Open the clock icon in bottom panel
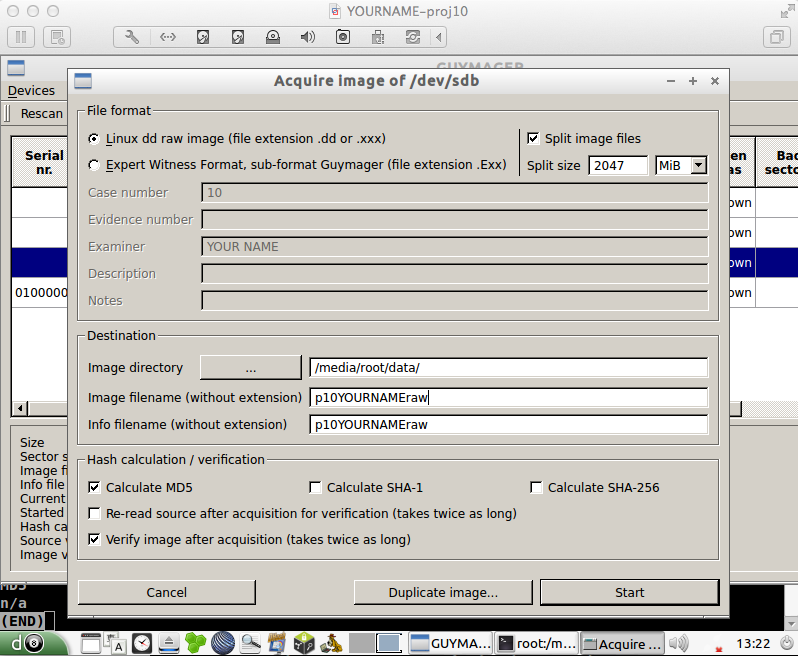The height and width of the screenshot is (656, 798). [x=143, y=643]
